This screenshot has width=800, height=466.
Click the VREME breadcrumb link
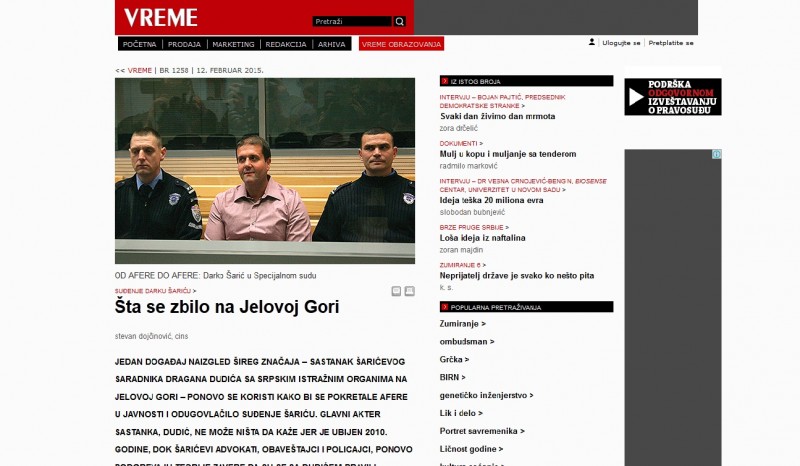140,70
